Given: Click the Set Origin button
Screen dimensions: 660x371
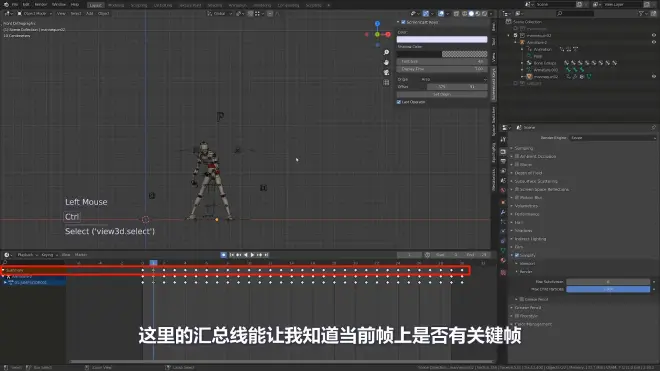Looking at the screenshot, I should [442, 94].
